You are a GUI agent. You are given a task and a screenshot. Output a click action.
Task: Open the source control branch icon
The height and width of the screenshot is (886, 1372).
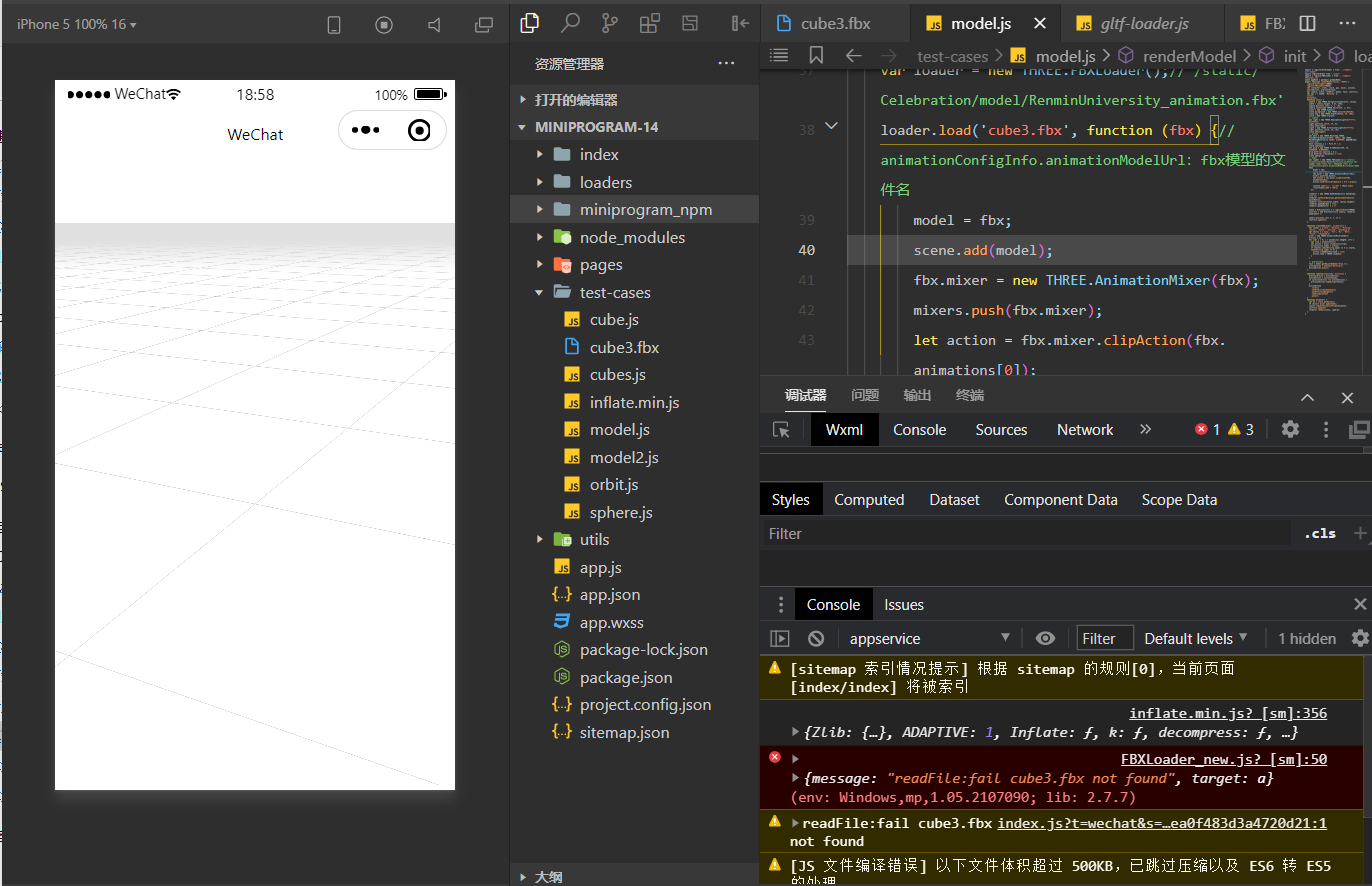point(609,23)
